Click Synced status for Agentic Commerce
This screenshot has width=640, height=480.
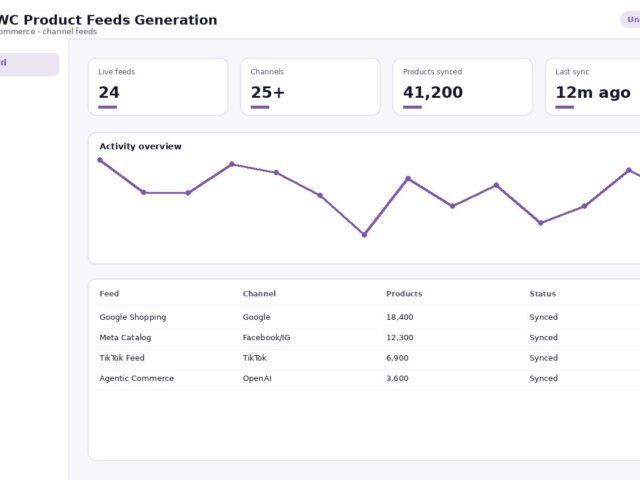543,378
